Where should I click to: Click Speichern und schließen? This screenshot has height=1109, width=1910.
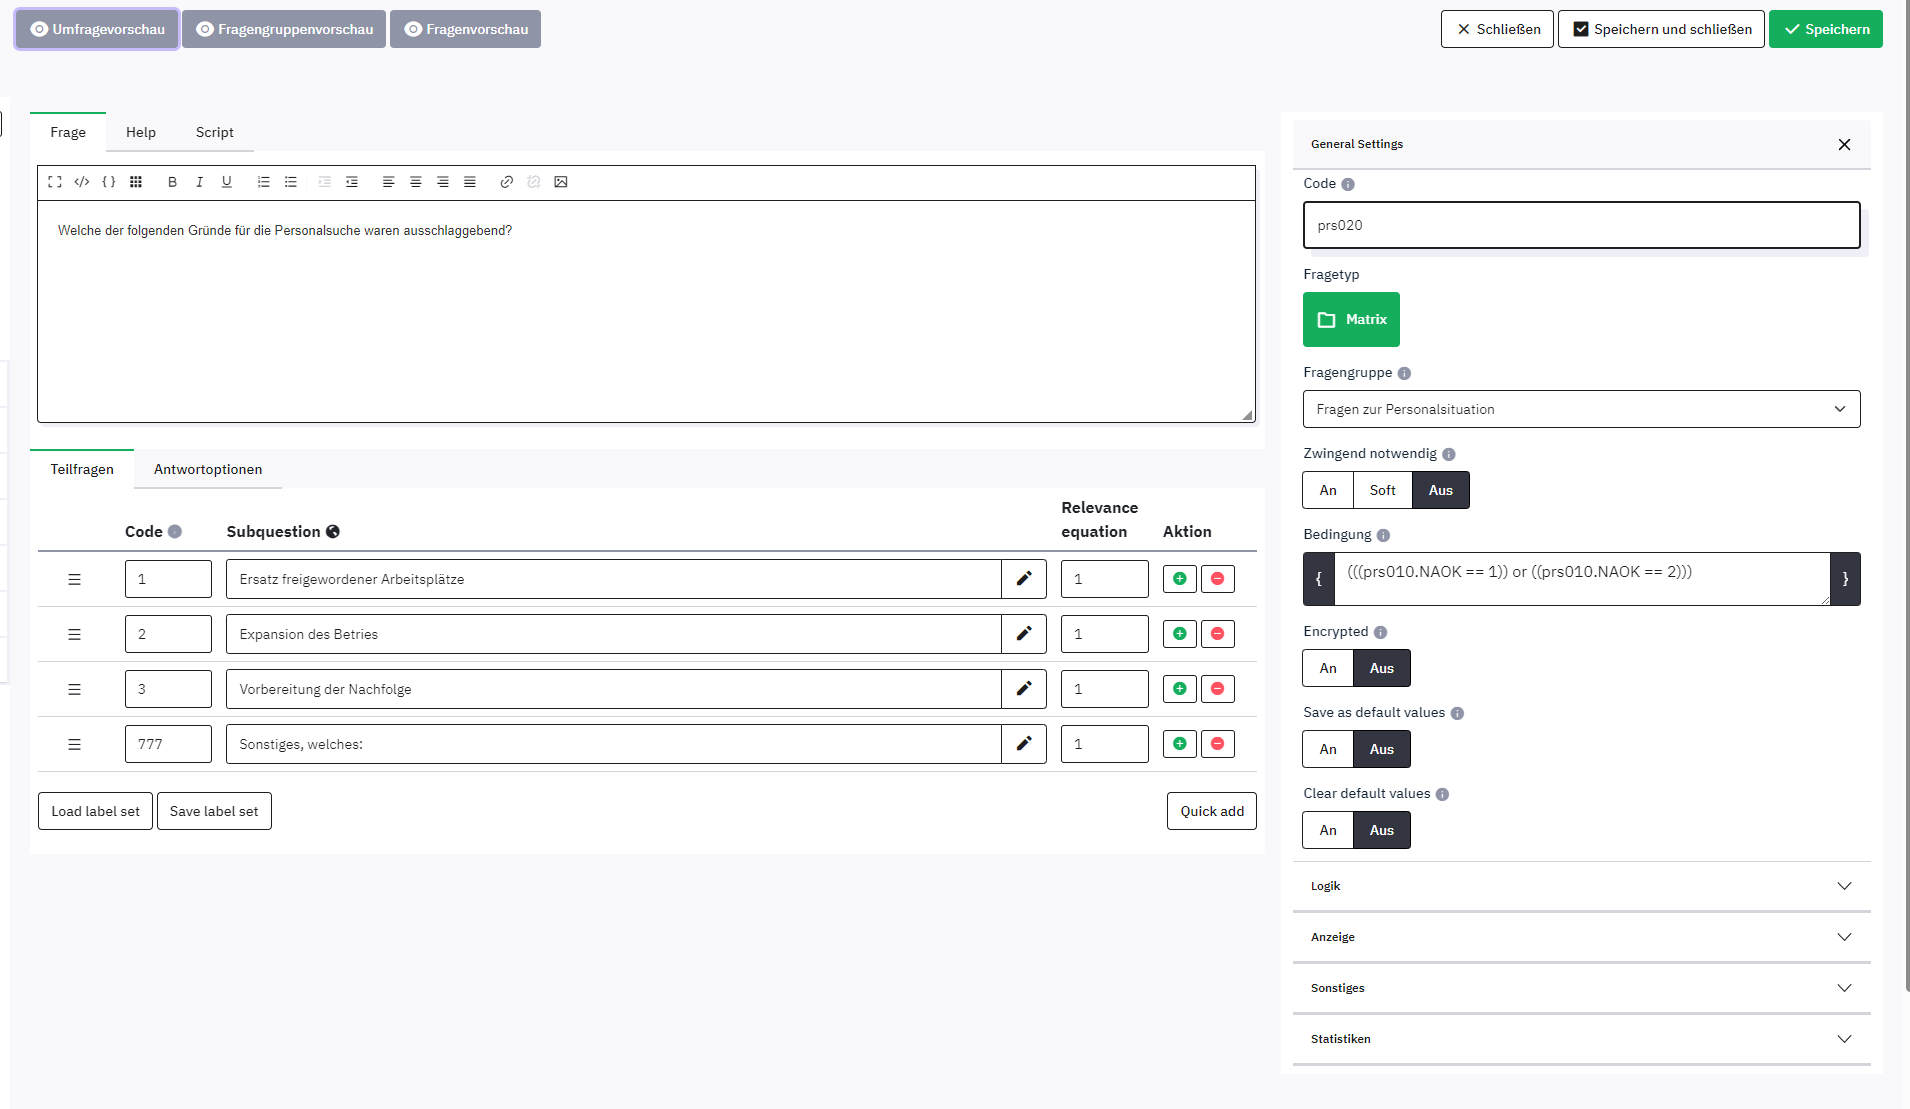coord(1661,29)
